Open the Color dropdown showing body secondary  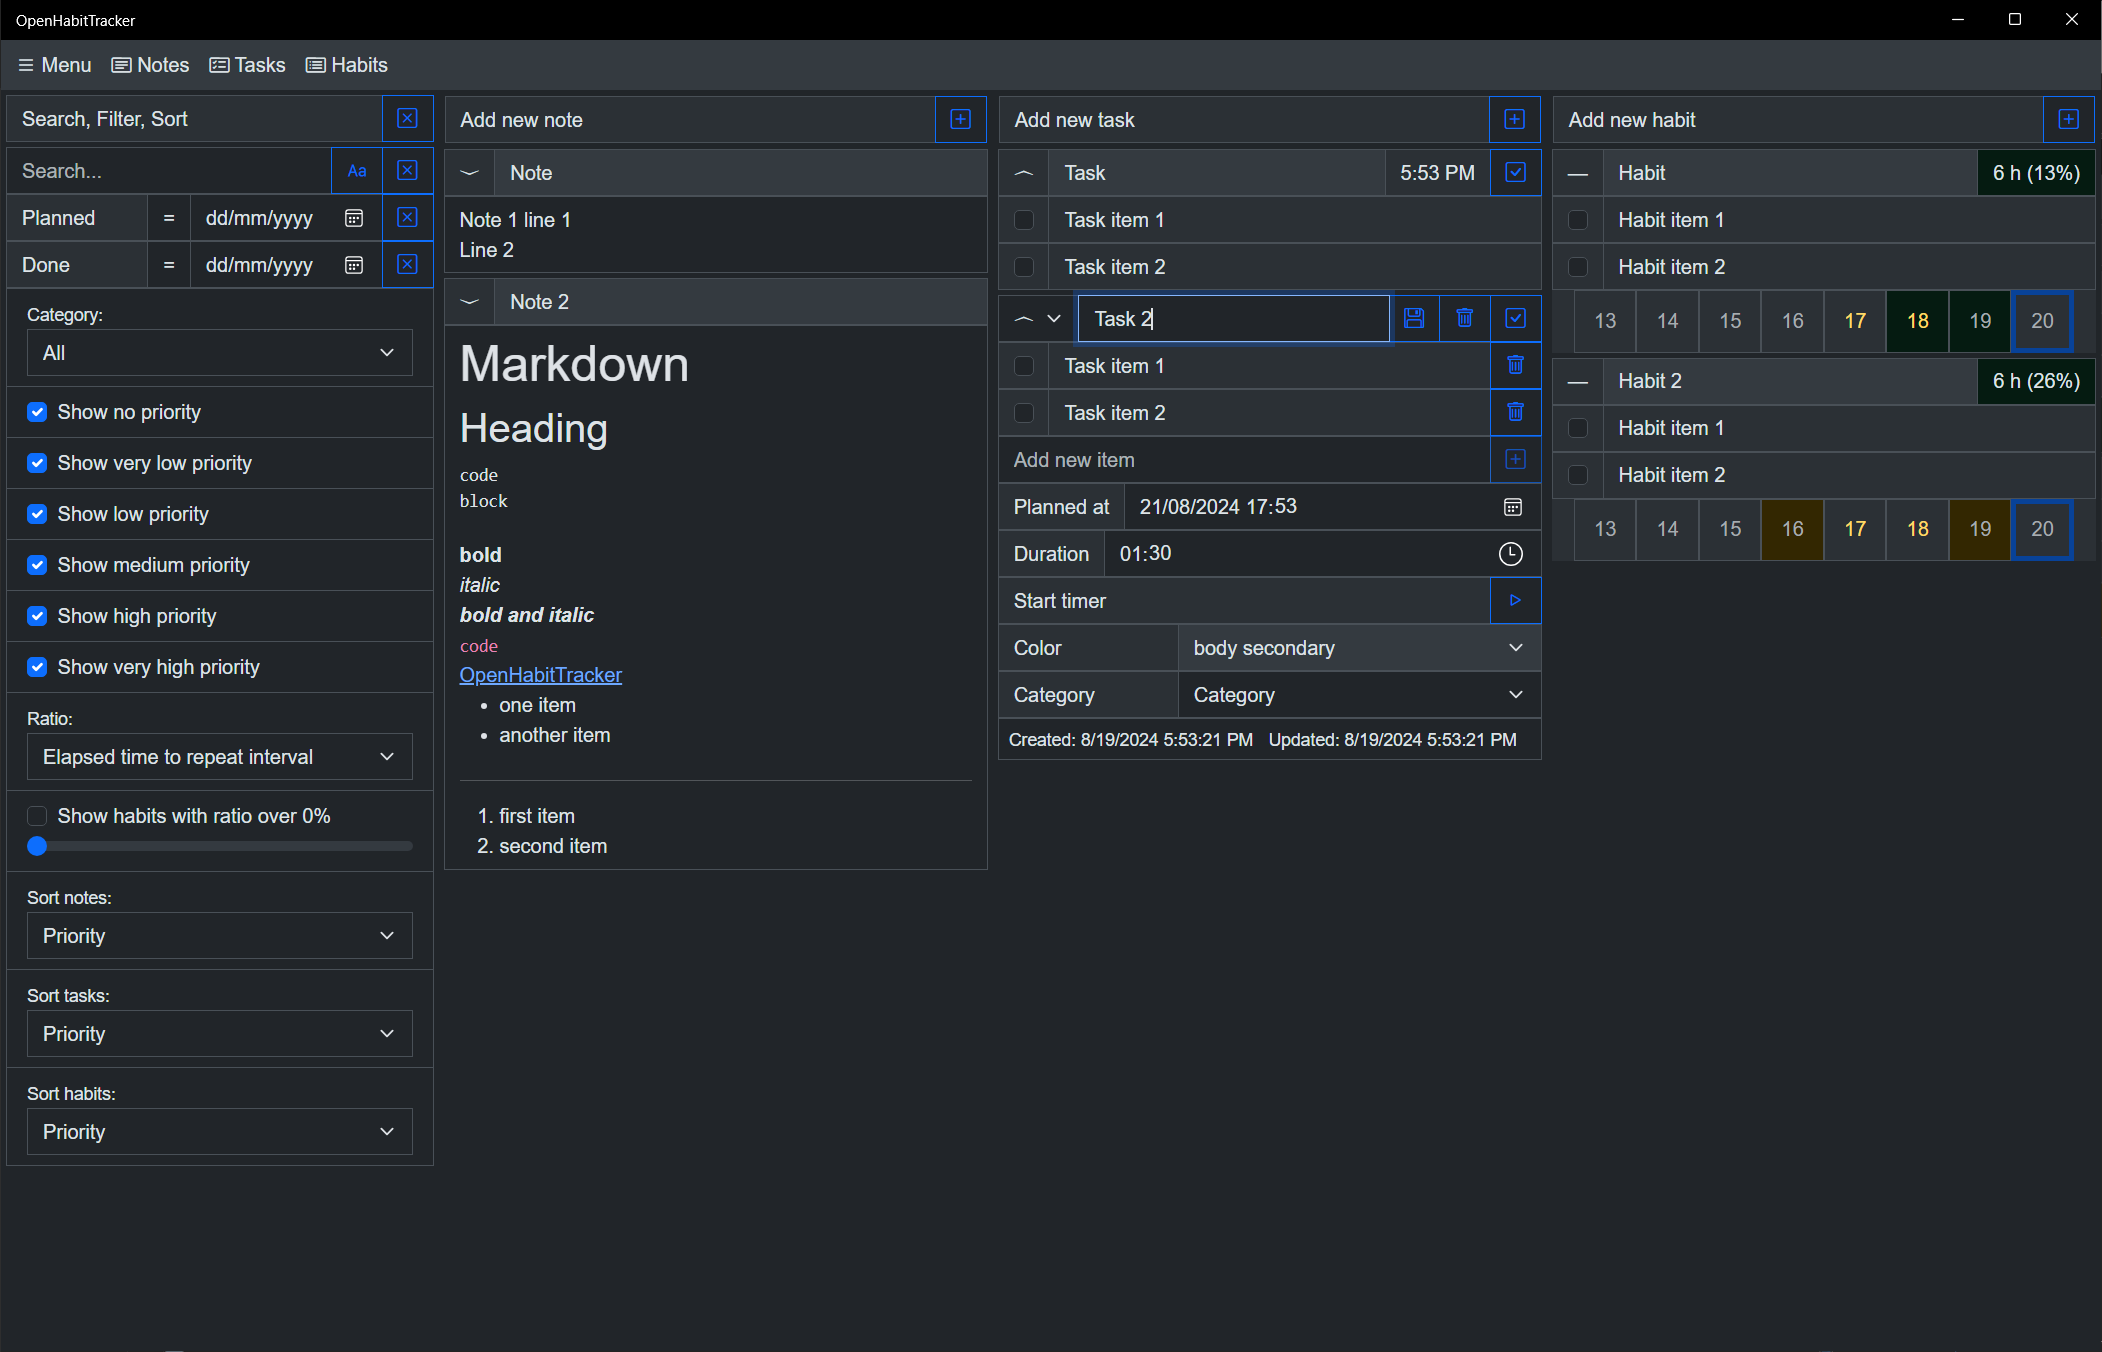[1358, 648]
